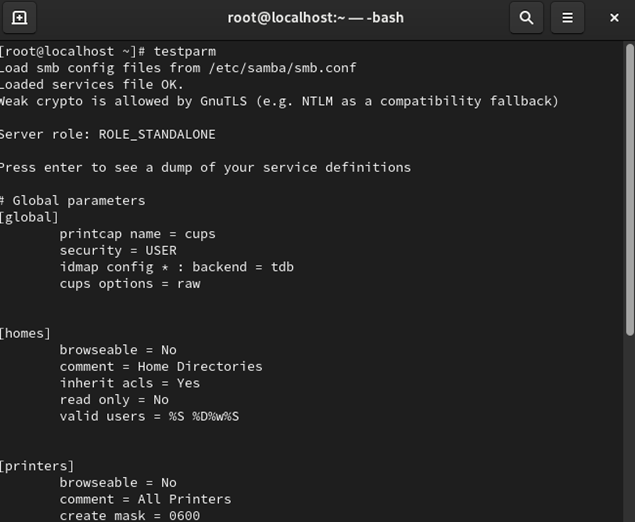This screenshot has width=635, height=522.
Task: Click the create mask = 0600 line
Action: [129, 515]
